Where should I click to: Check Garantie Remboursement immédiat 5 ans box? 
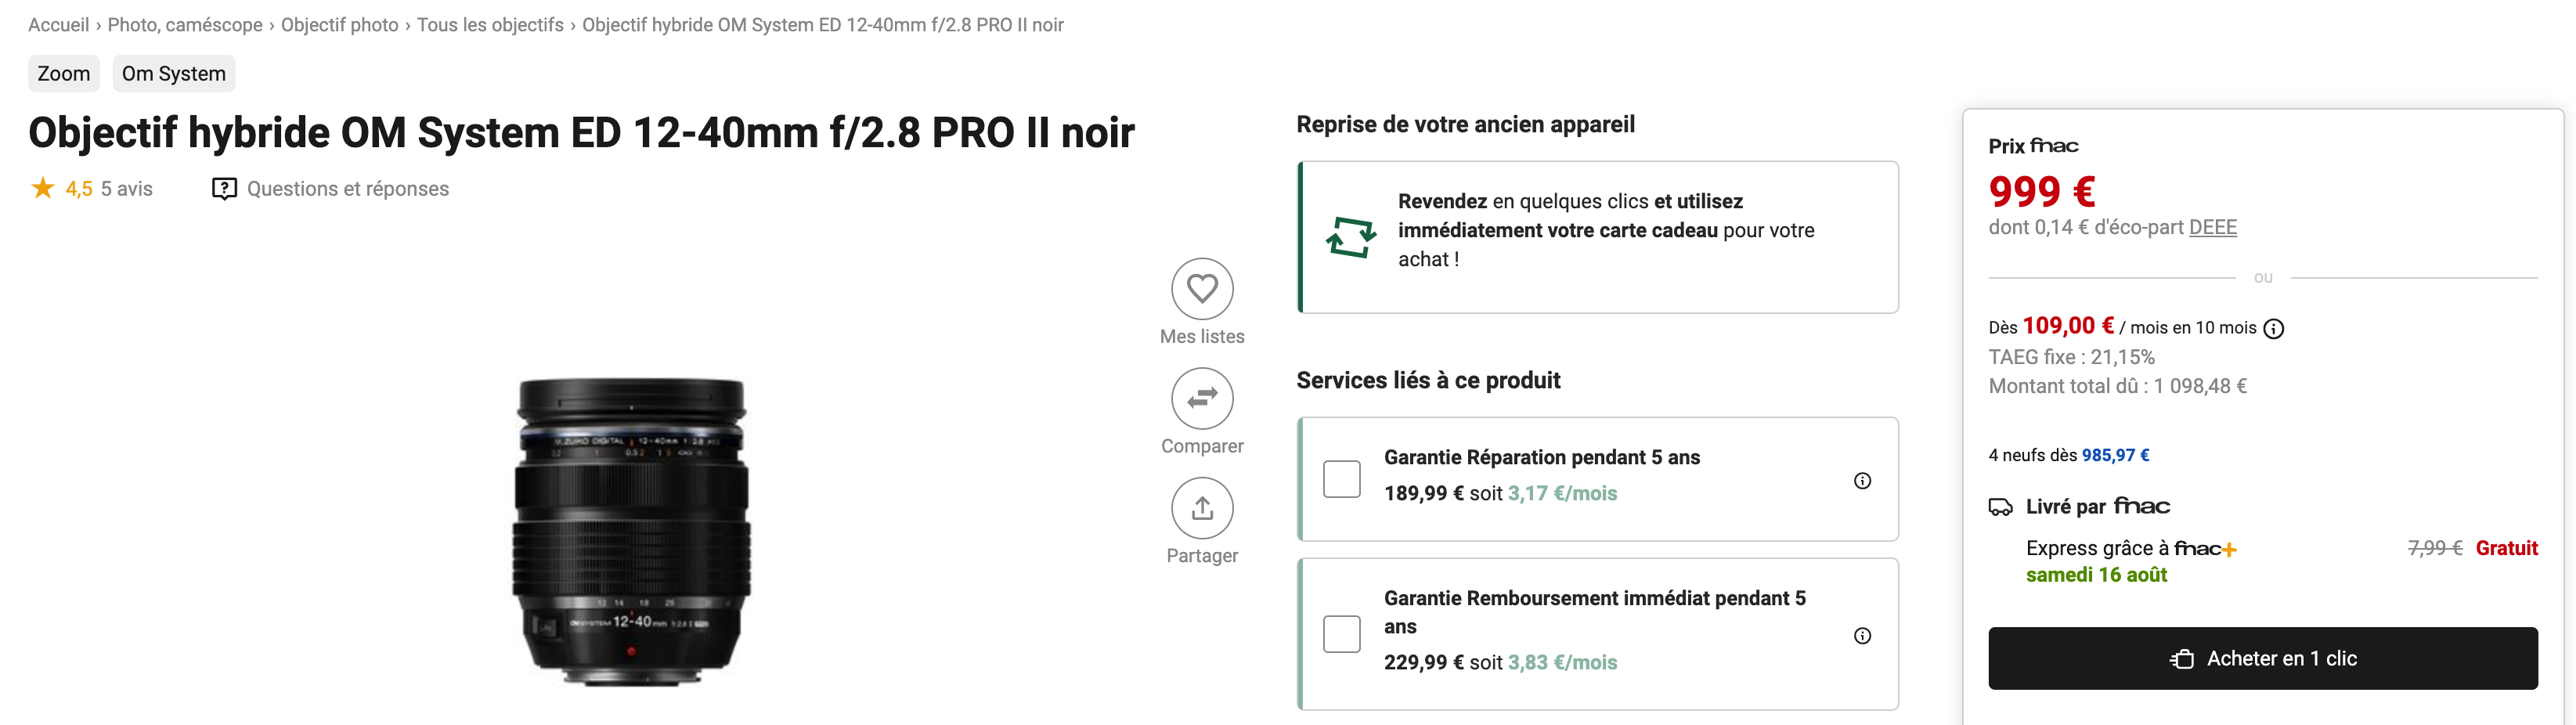[x=1341, y=634]
